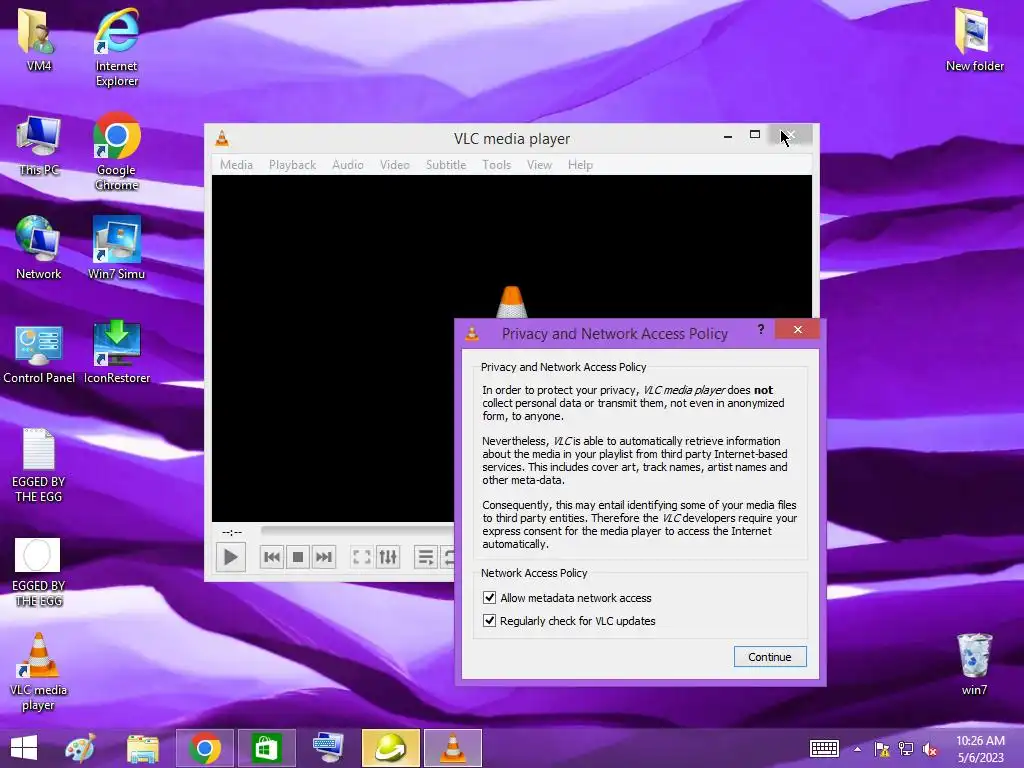
Task: Click the VLC seek bar
Action: [x=357, y=530]
